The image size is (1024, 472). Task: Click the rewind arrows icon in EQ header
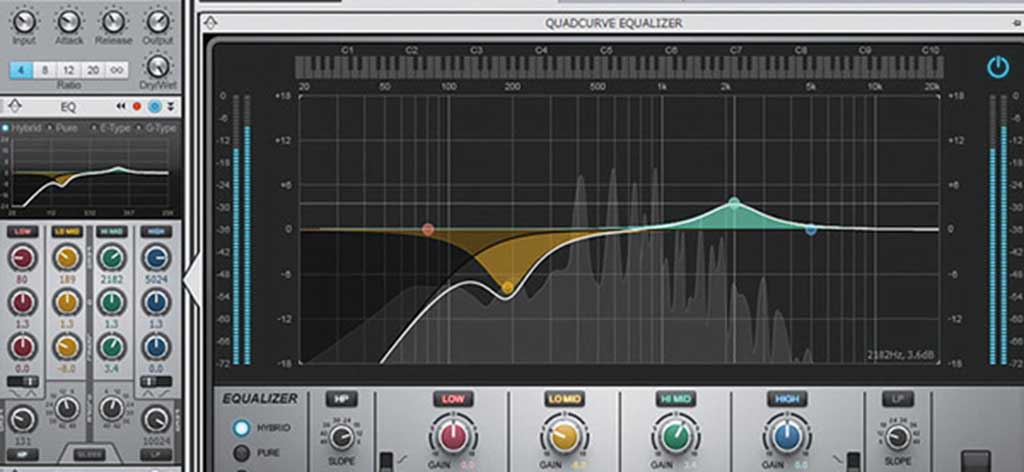(x=121, y=106)
